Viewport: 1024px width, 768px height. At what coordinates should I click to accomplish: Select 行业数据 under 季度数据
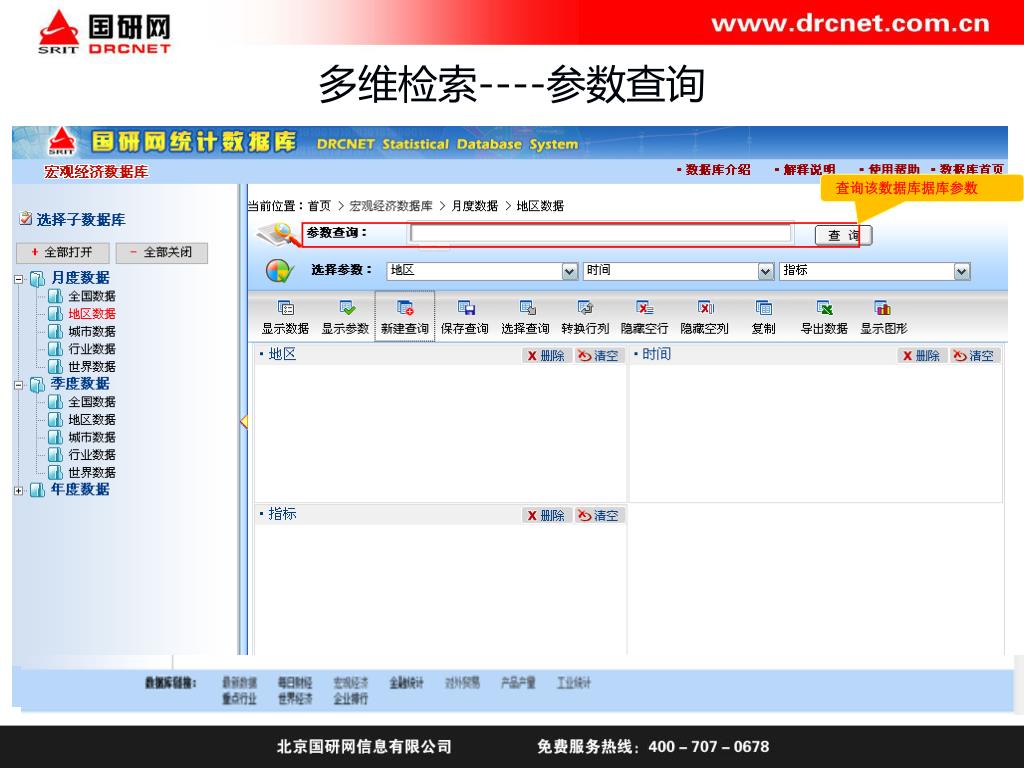pos(91,455)
